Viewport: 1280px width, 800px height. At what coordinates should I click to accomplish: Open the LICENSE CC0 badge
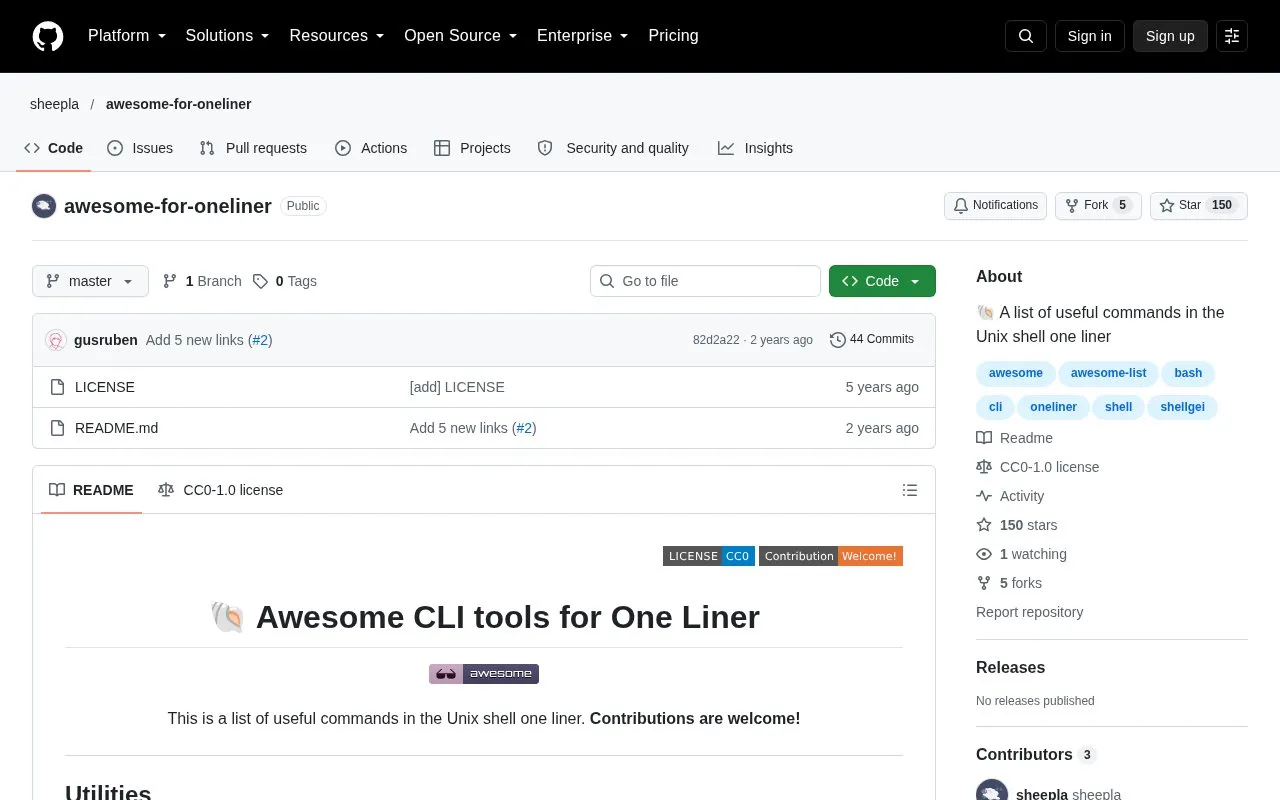pyautogui.click(x=709, y=556)
